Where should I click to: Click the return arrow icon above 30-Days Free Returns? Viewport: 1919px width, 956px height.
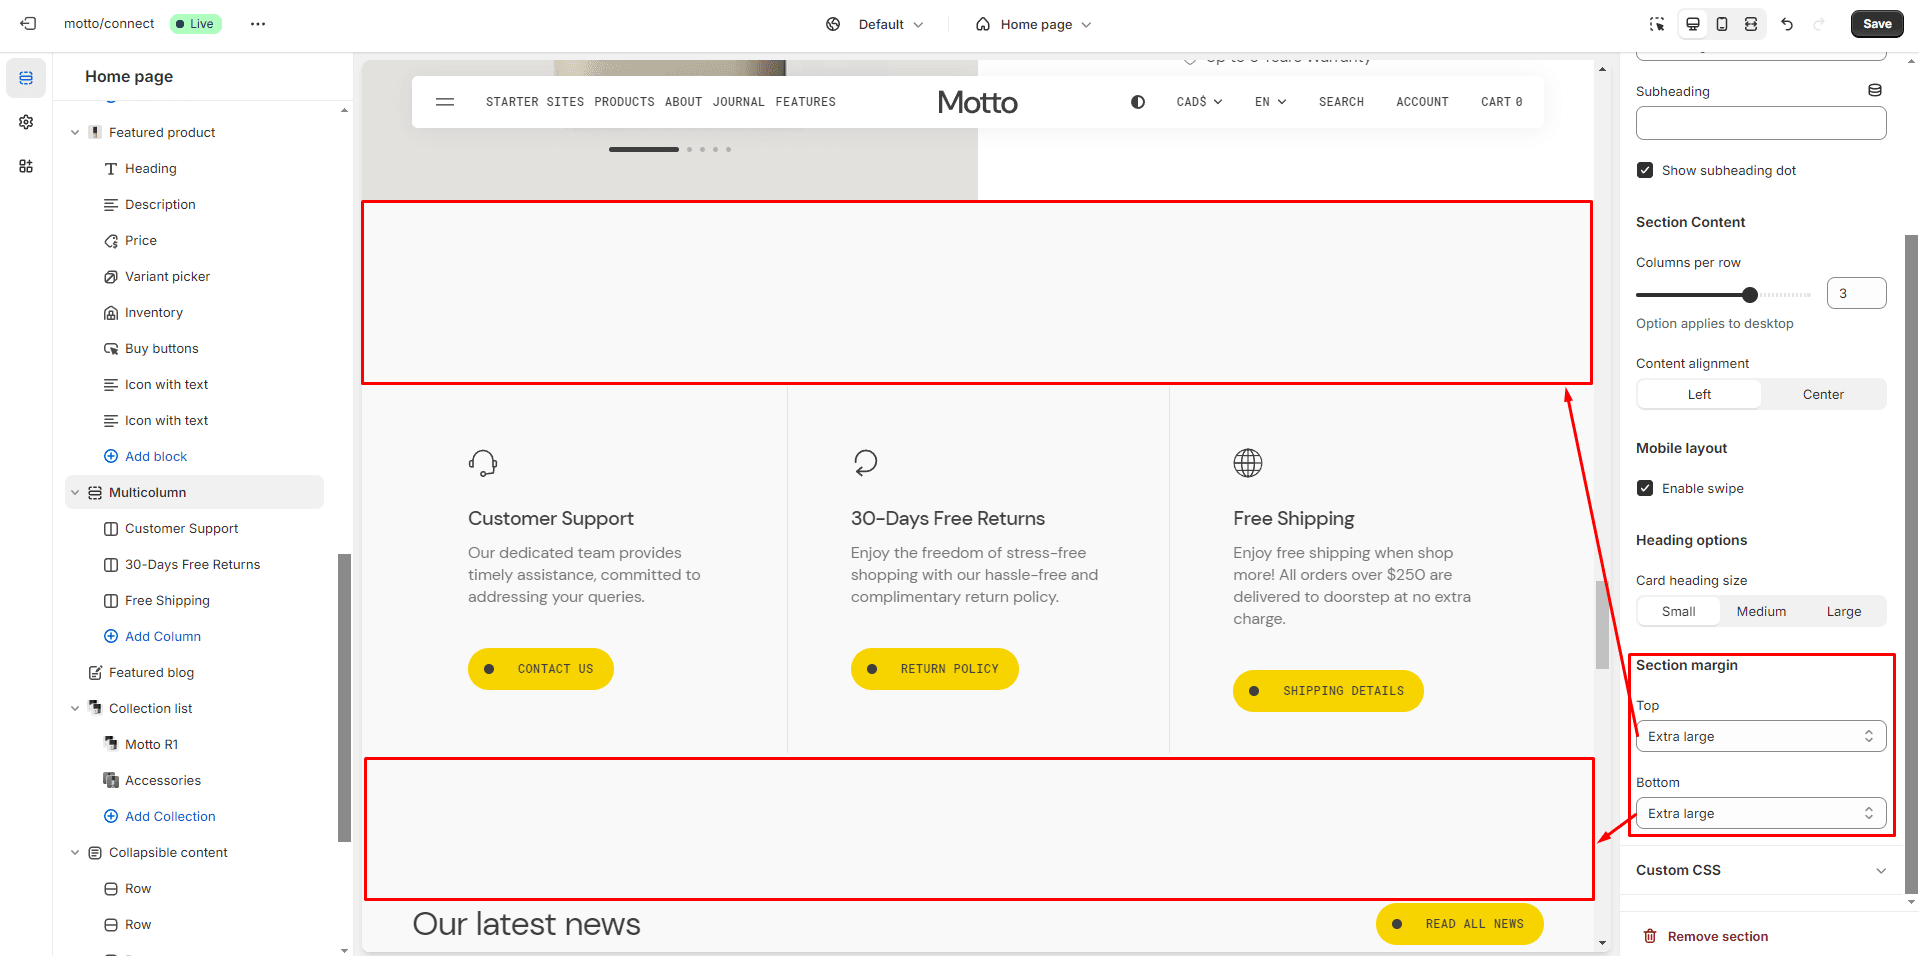(x=865, y=463)
